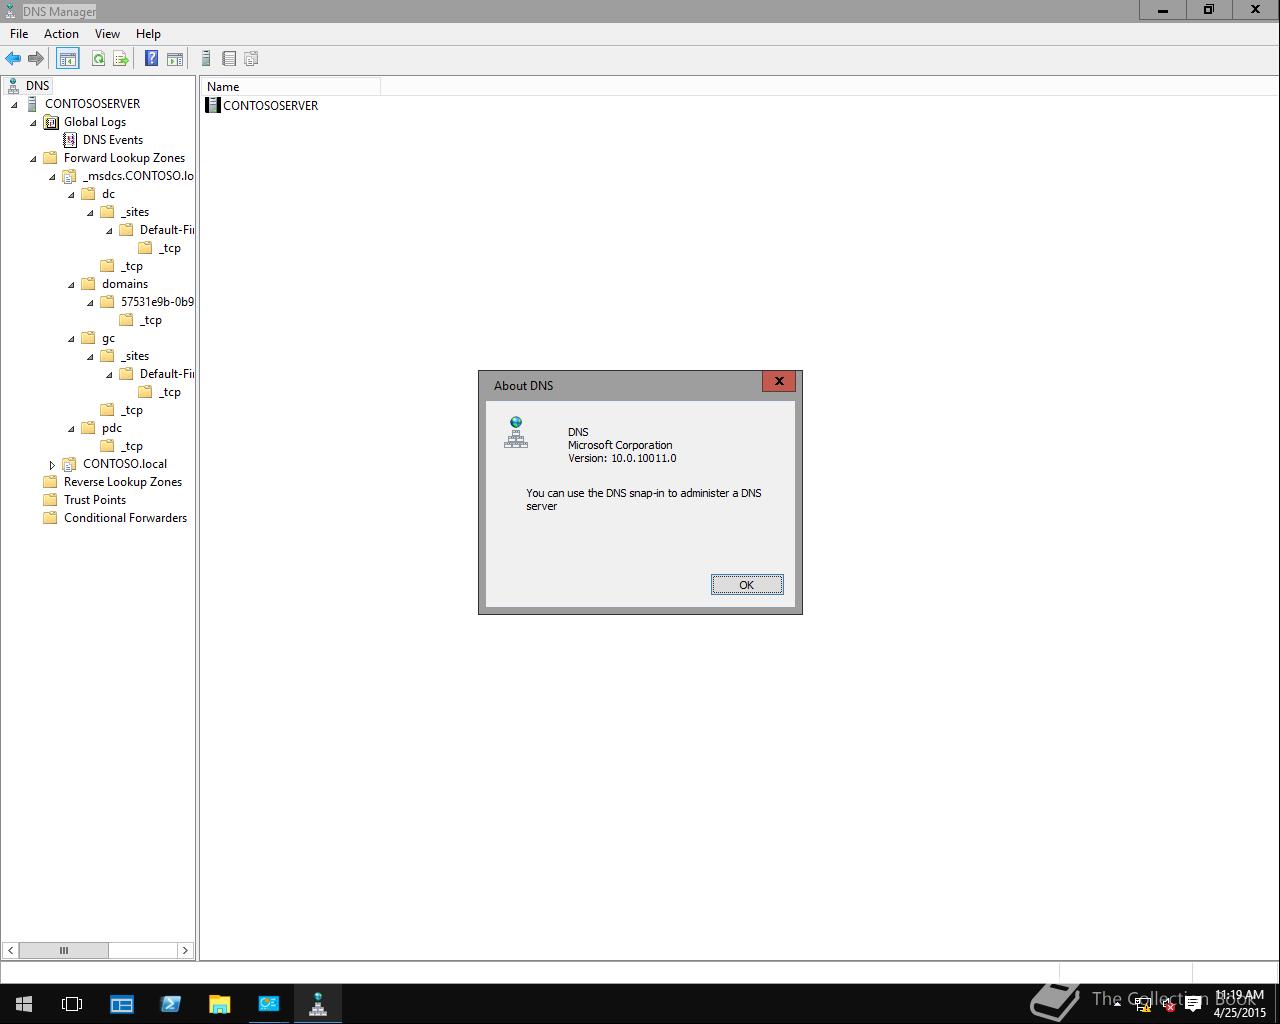Click the Refresh toolbar icon
This screenshot has width=1280, height=1024.
coord(98,59)
